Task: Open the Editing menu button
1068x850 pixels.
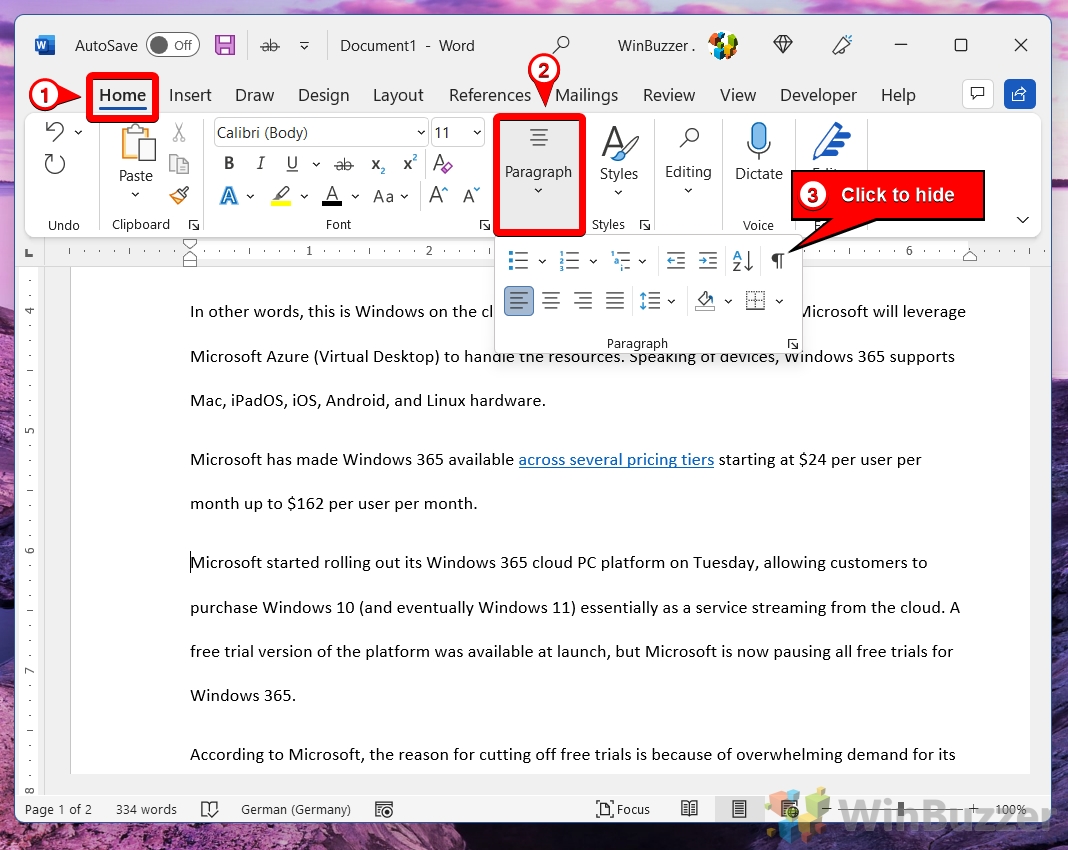Action: [688, 163]
